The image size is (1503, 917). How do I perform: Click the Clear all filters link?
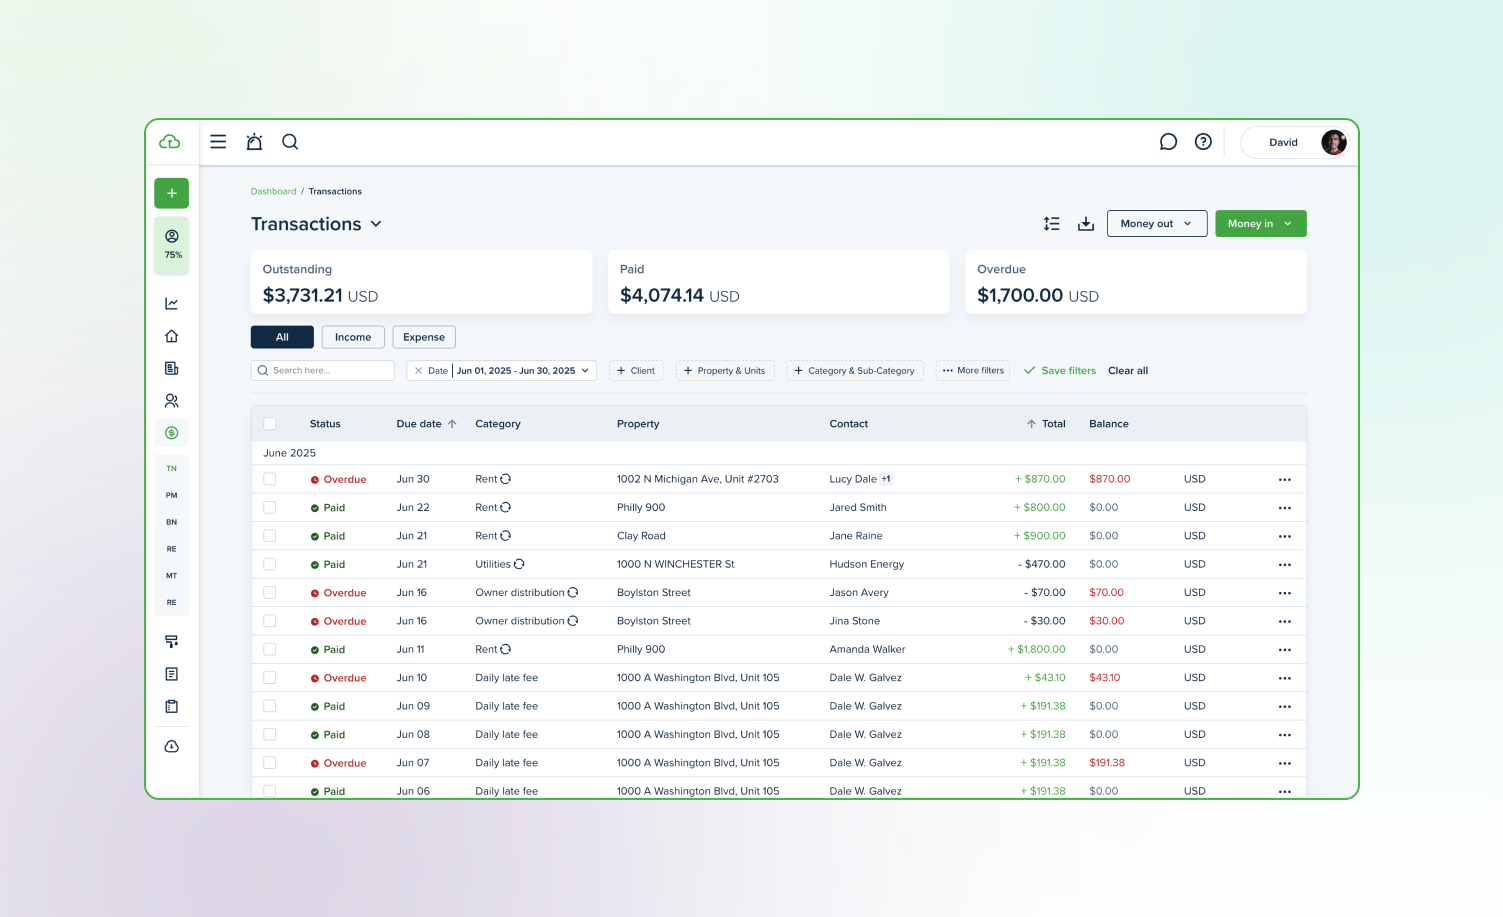tap(1127, 371)
